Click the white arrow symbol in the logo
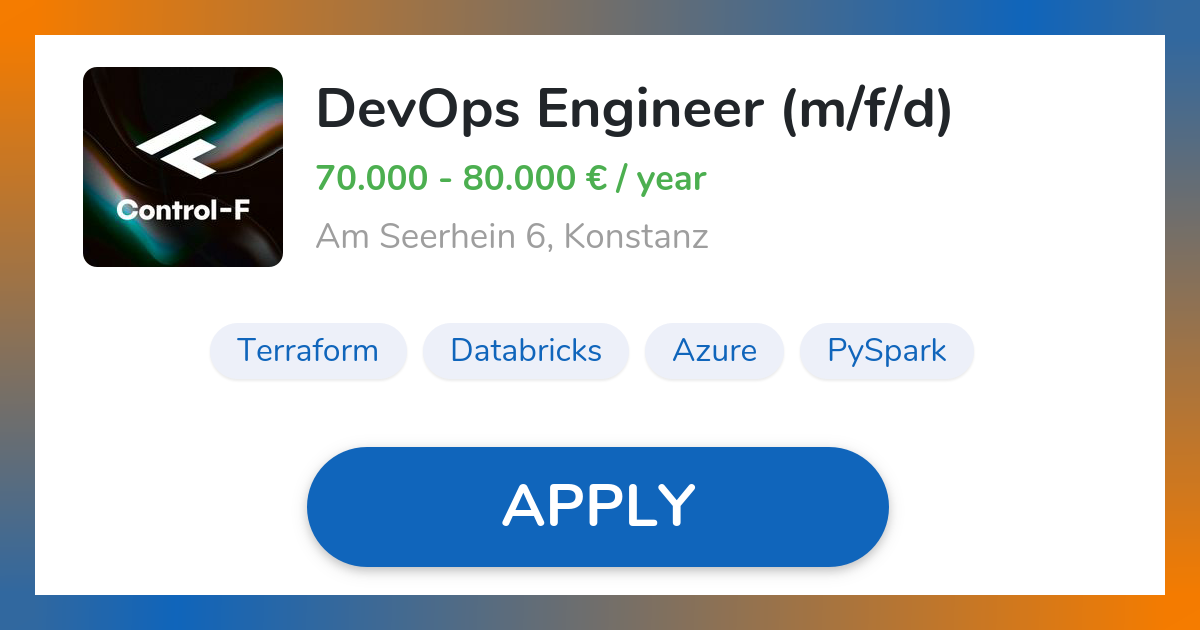 (x=177, y=151)
